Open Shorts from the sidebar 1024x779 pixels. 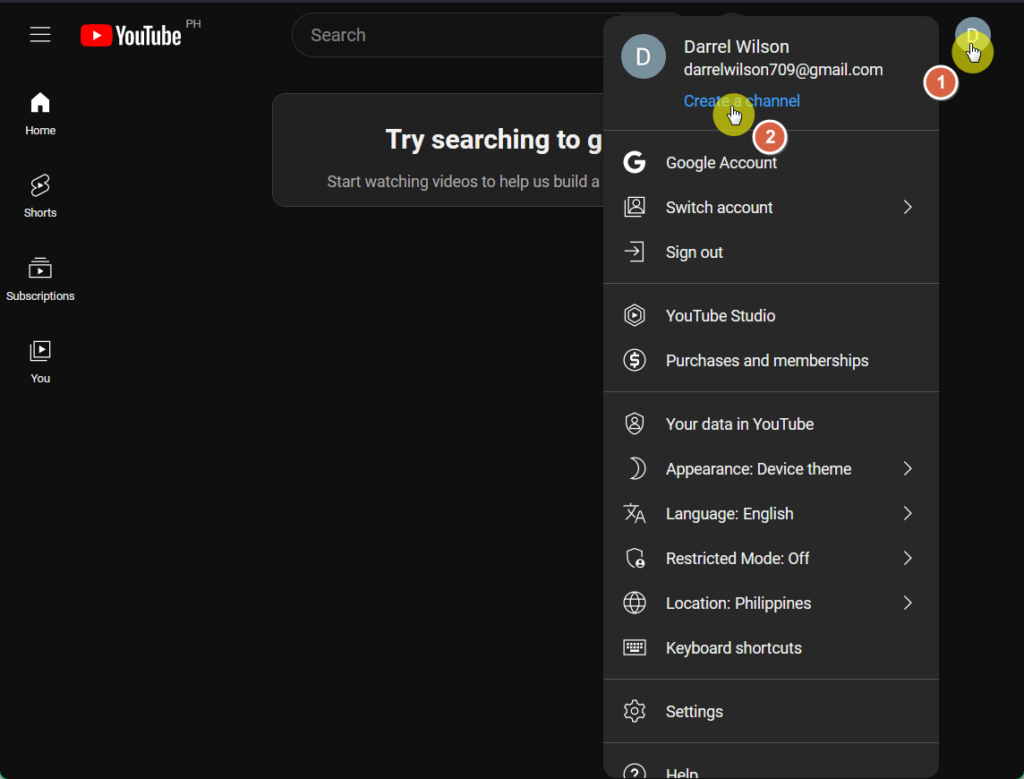[x=40, y=196]
